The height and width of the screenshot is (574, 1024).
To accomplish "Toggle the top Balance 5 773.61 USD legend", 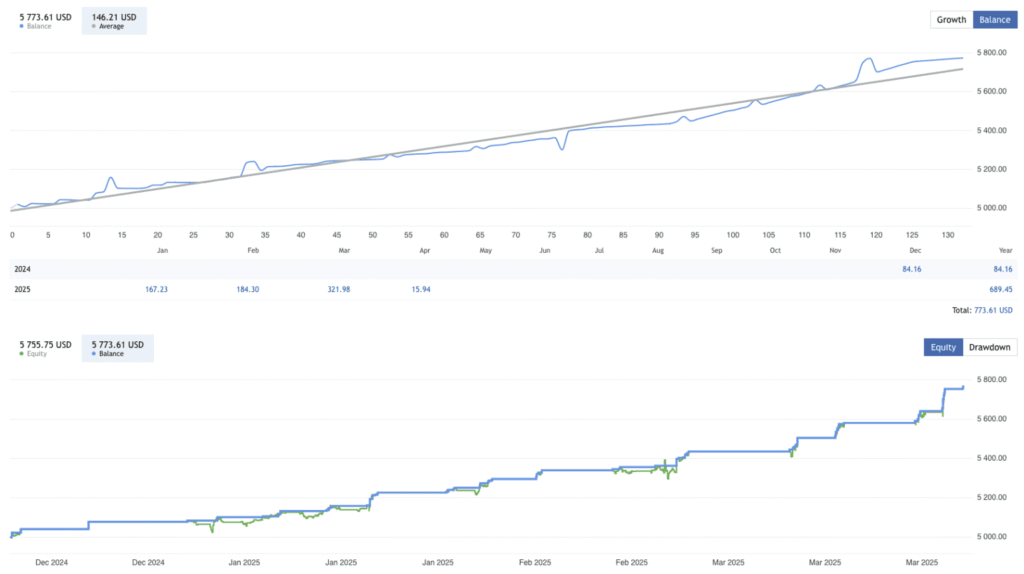I will tap(42, 20).
